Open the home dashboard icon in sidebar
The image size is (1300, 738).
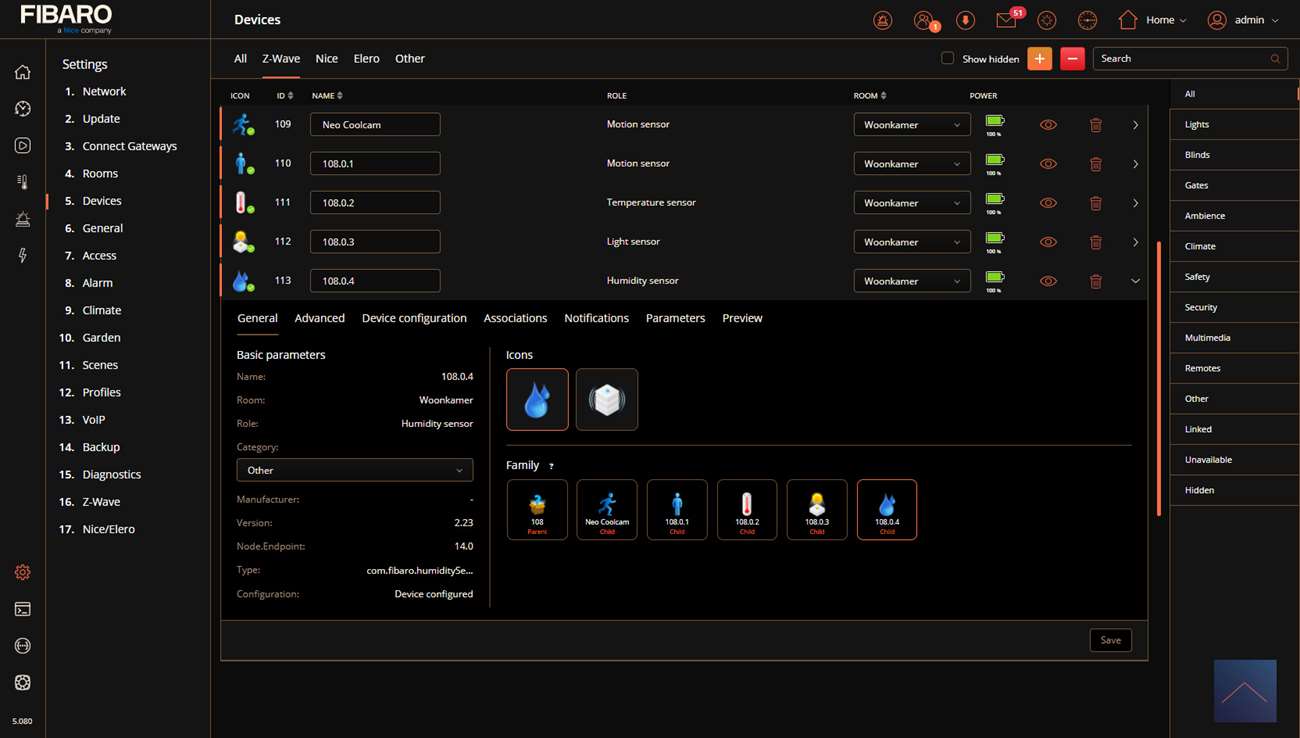click(x=22, y=72)
